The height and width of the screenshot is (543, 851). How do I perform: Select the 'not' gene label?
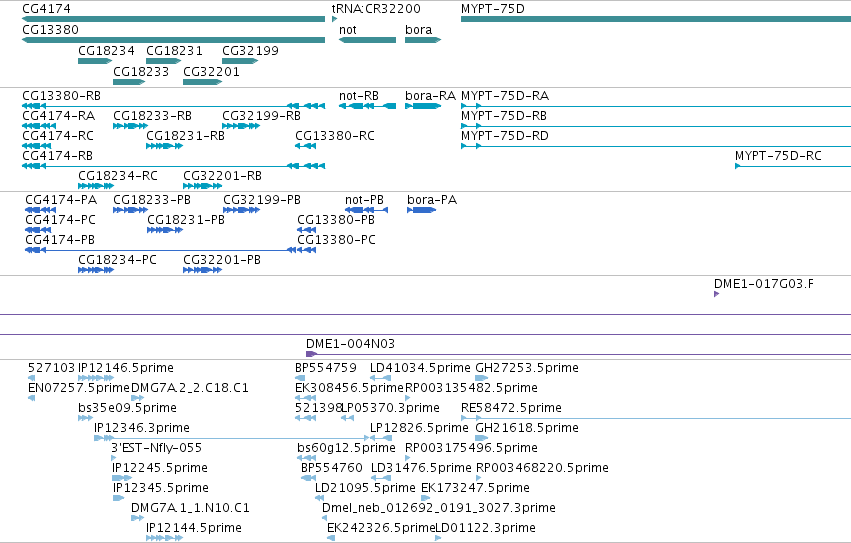click(x=348, y=30)
